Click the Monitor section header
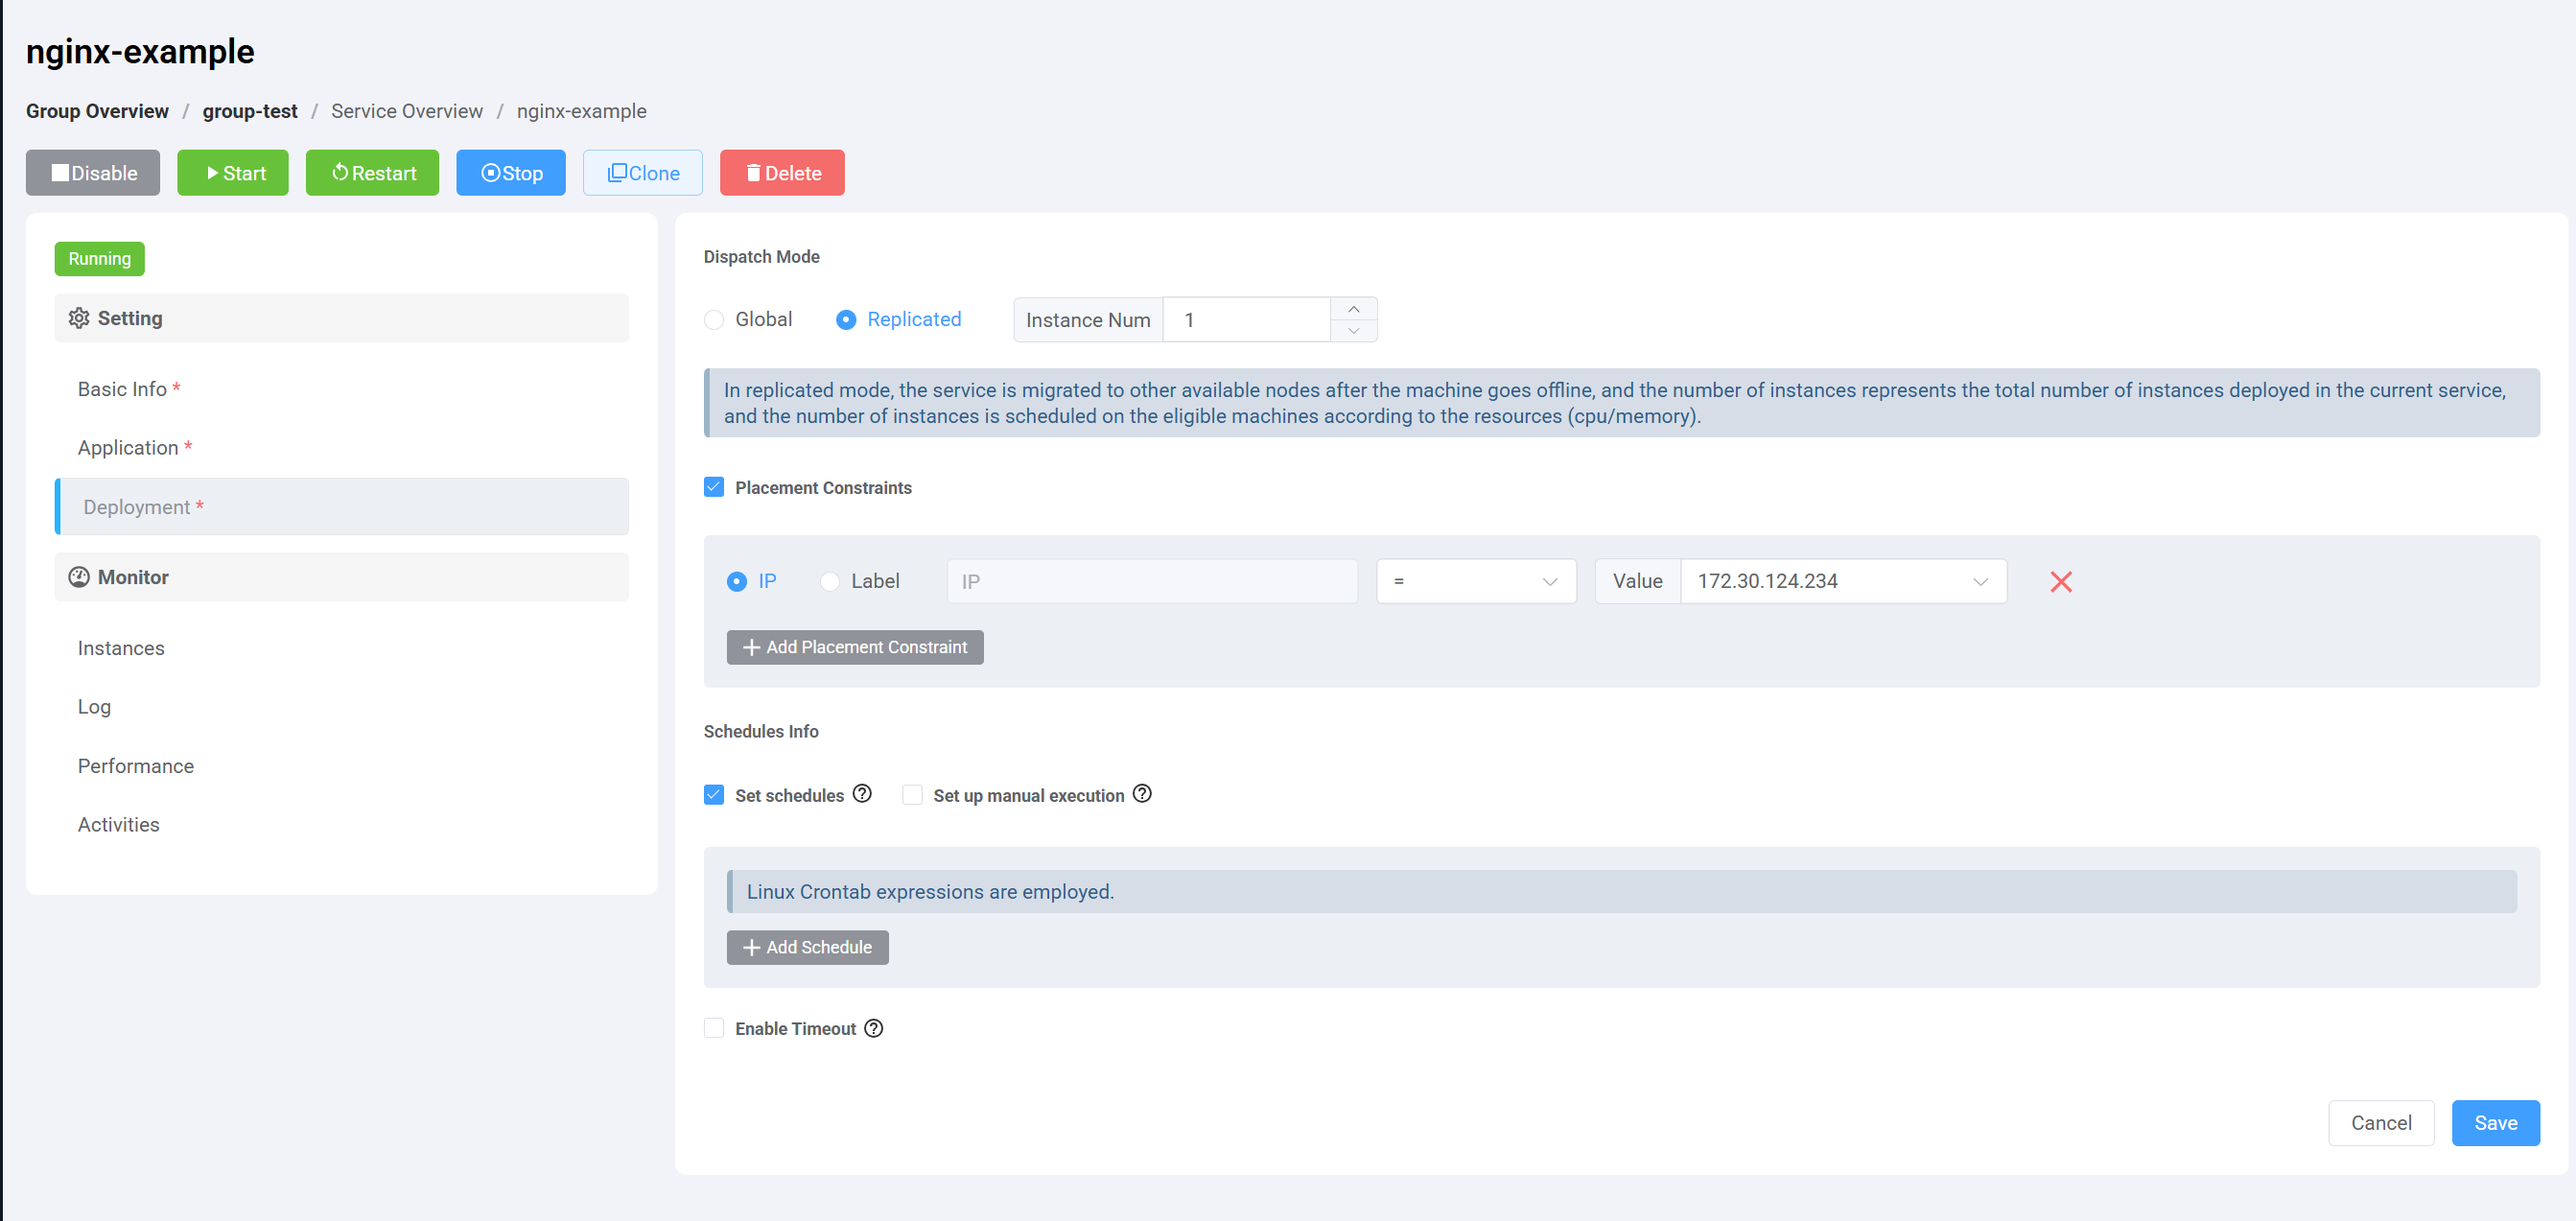Viewport: 2576px width, 1221px height. [342, 577]
